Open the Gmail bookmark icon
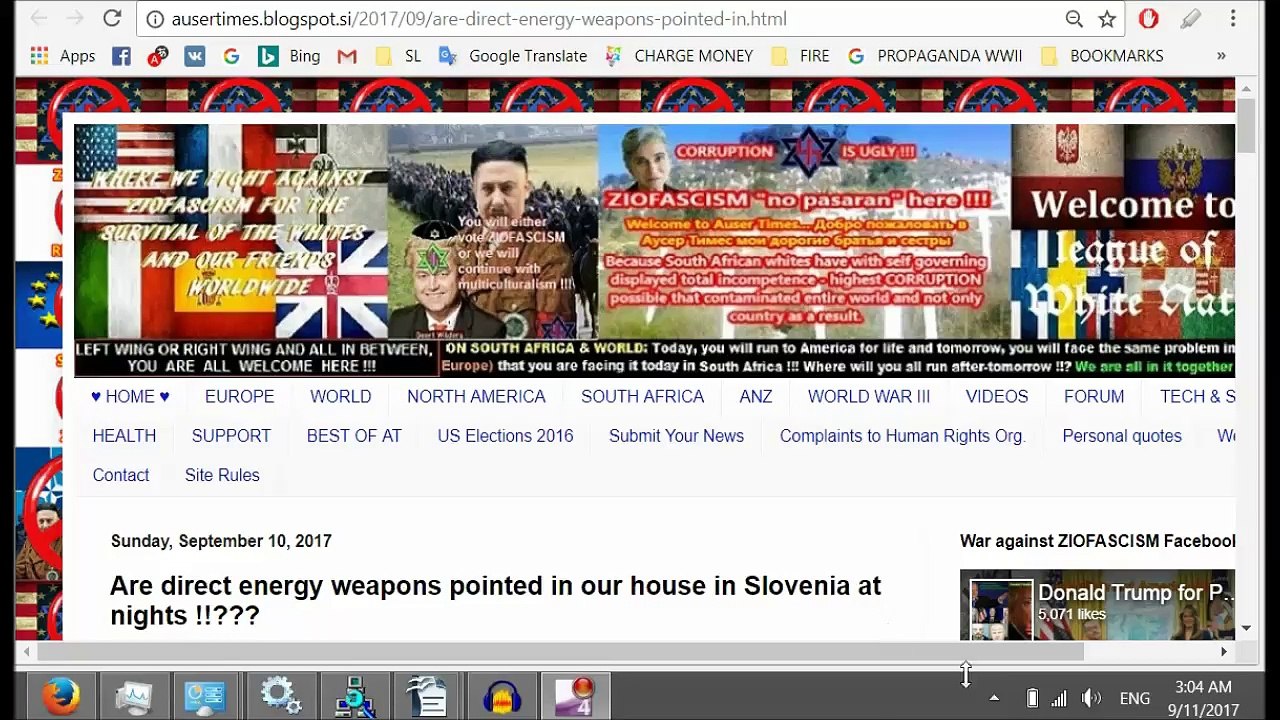The width and height of the screenshot is (1280, 720). coord(347,56)
